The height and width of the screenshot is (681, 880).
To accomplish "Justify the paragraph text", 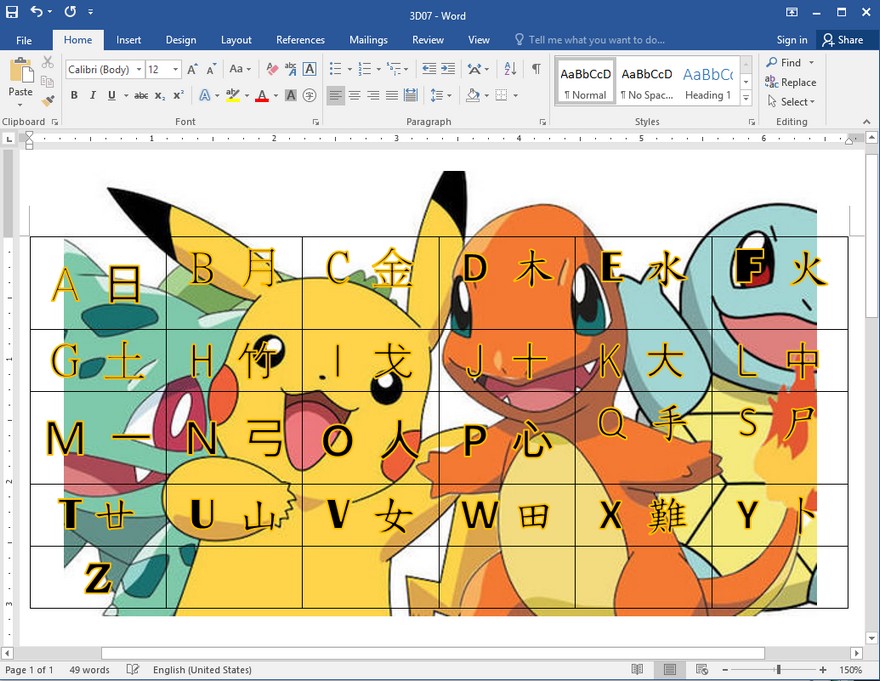I will 392,95.
